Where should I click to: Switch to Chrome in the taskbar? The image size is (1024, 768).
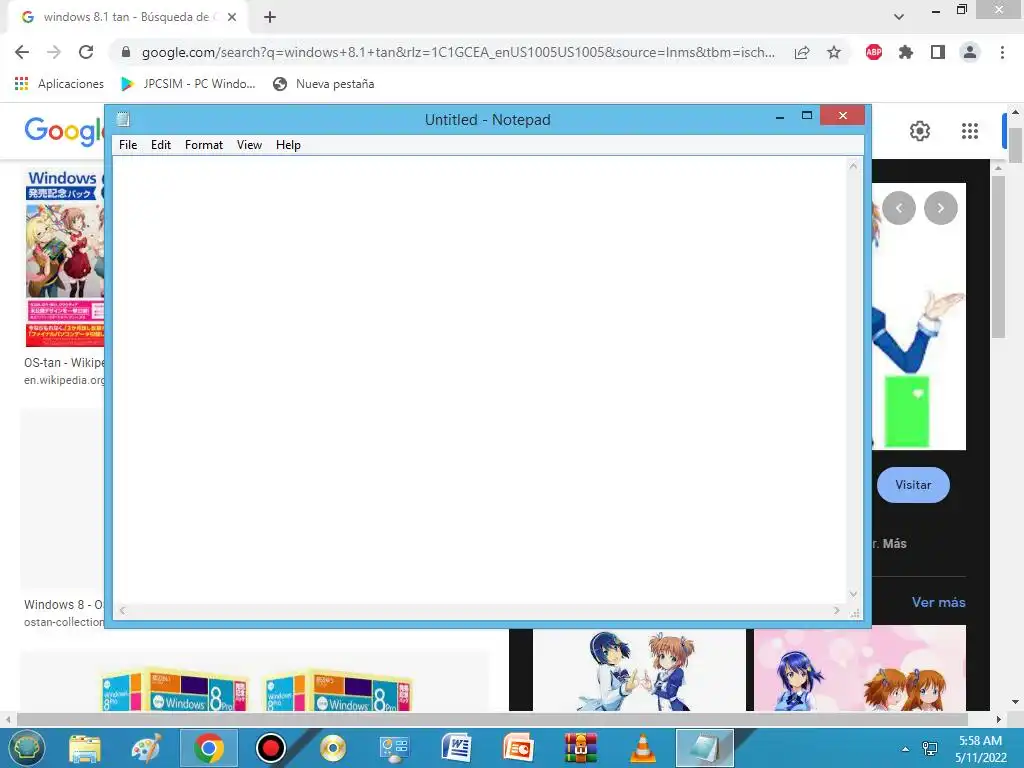(x=208, y=748)
